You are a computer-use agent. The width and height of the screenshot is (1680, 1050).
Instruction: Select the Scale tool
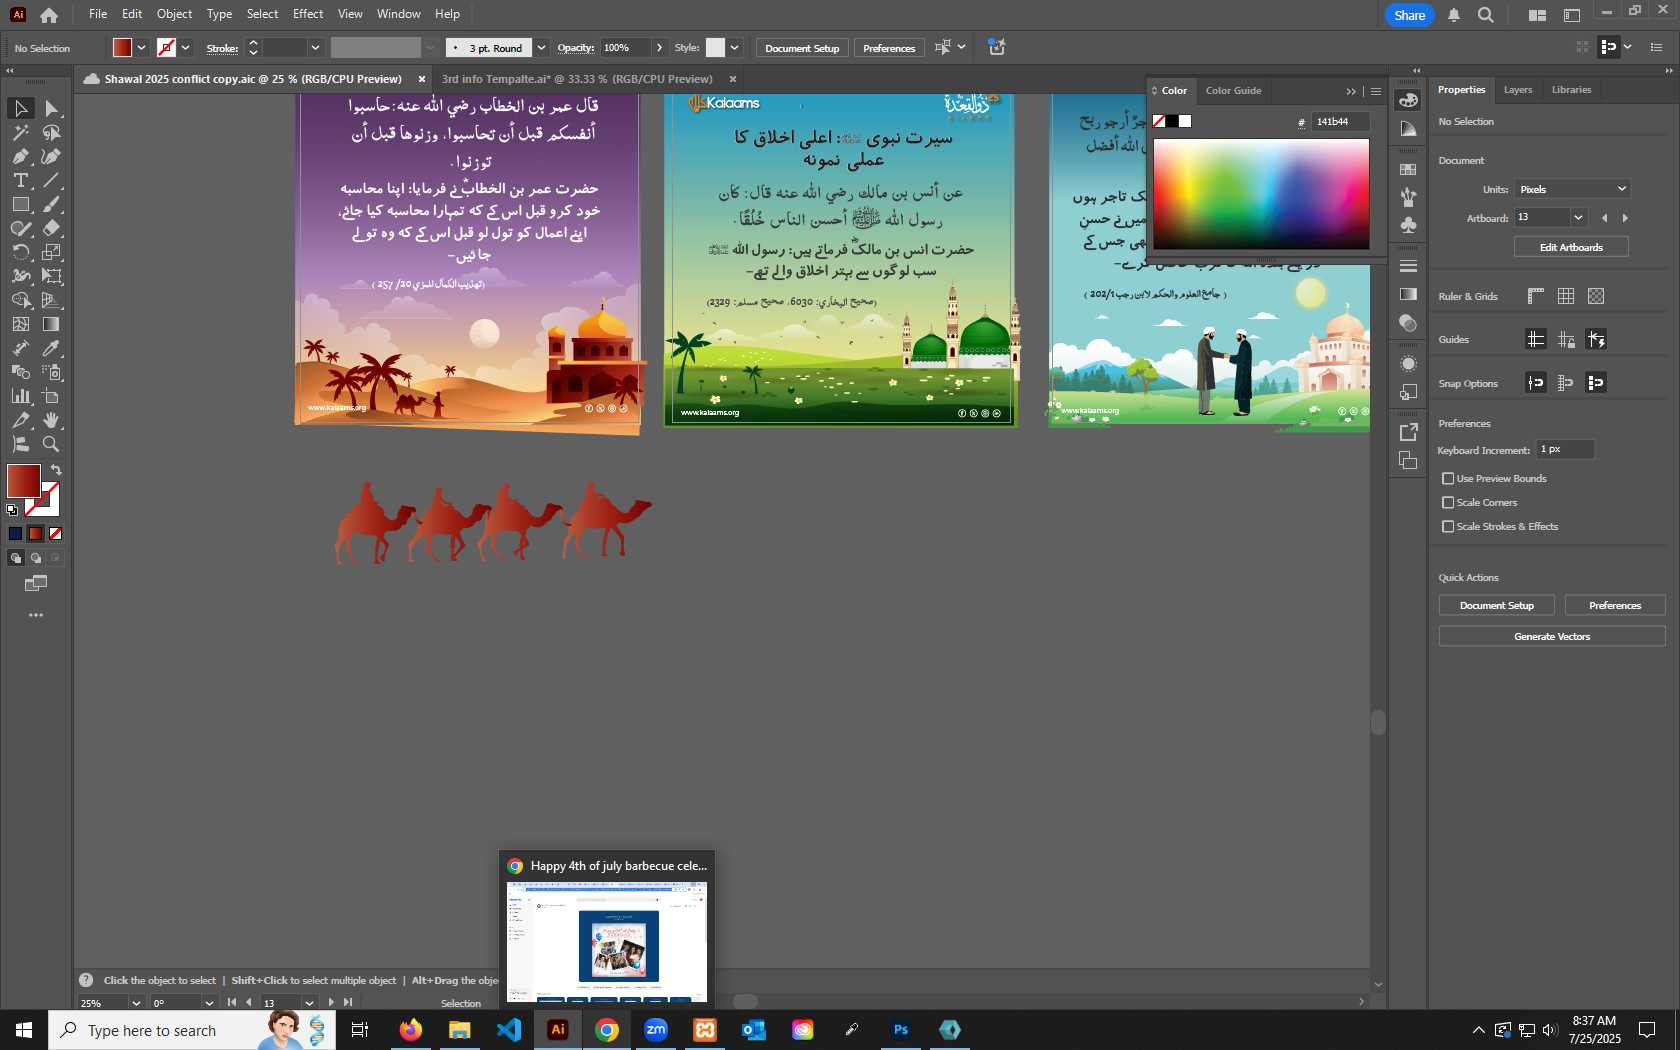(x=51, y=252)
